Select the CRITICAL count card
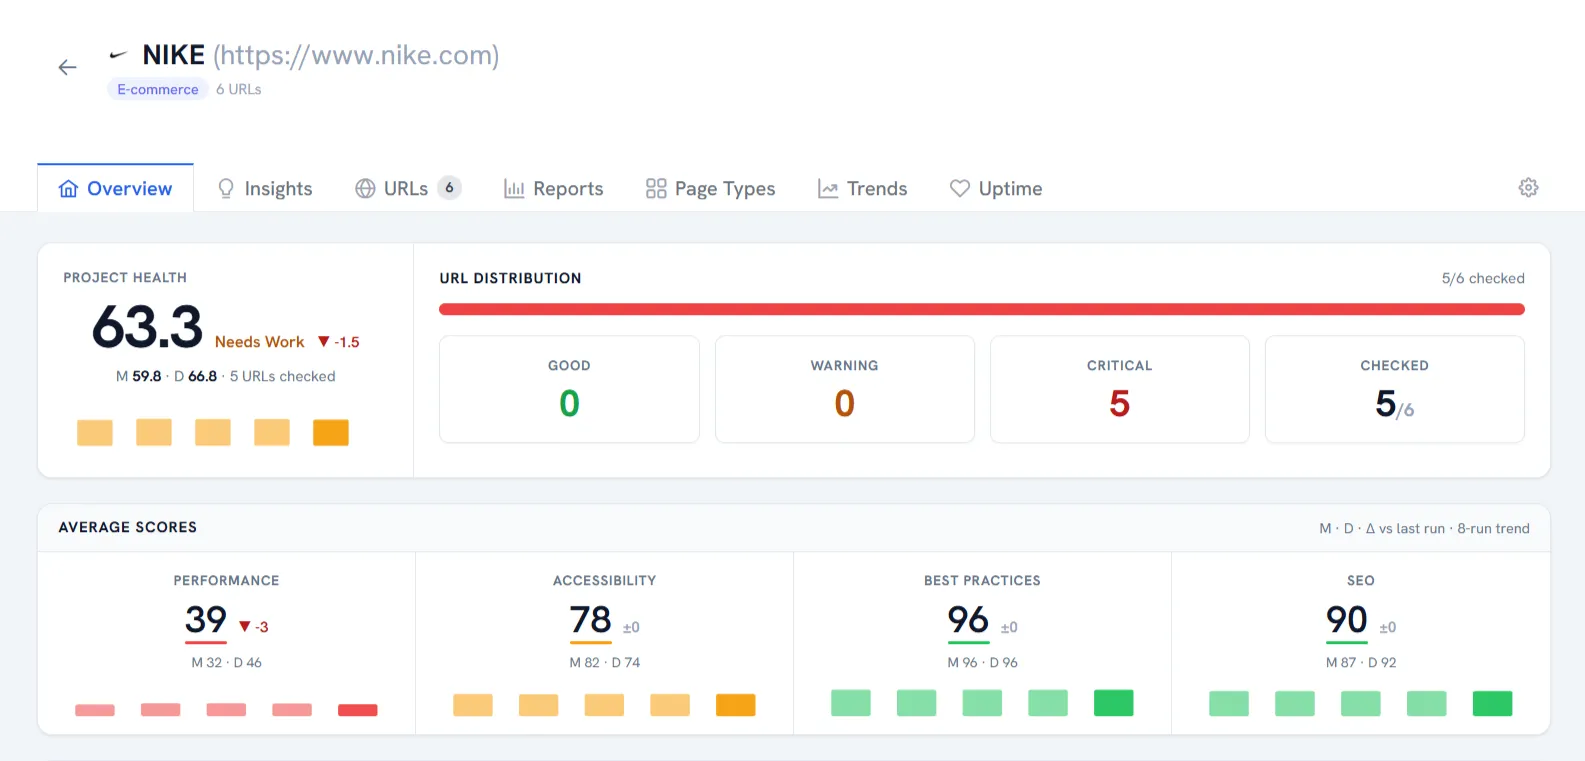1585x761 pixels. [1120, 389]
